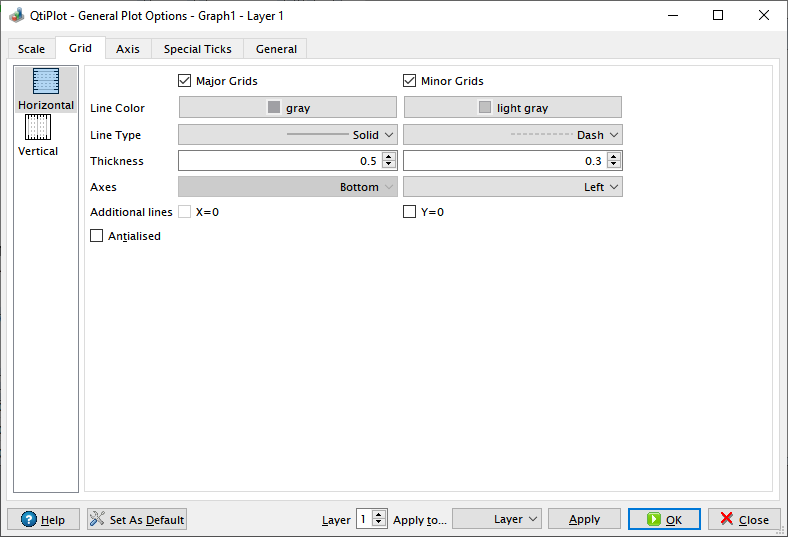Select the Vertical grid icon
The image size is (788, 537).
(38, 129)
